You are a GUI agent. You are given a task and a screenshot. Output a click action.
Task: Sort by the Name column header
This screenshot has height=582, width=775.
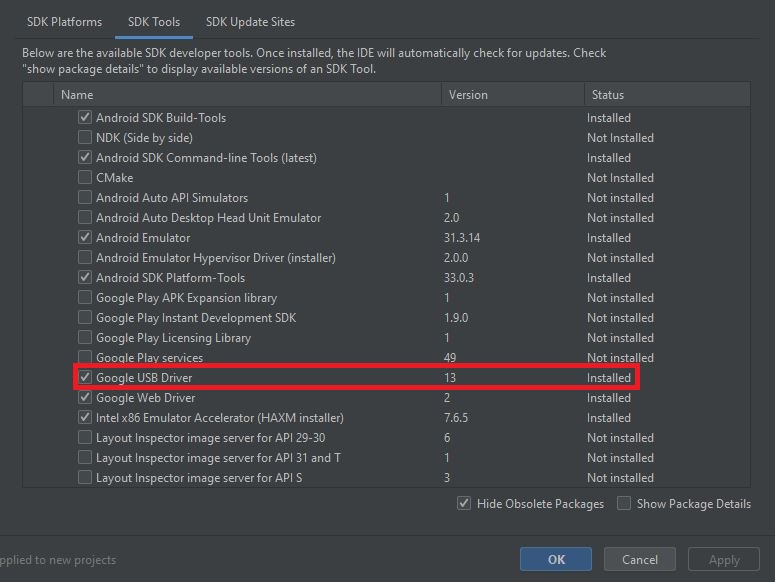[x=247, y=94]
